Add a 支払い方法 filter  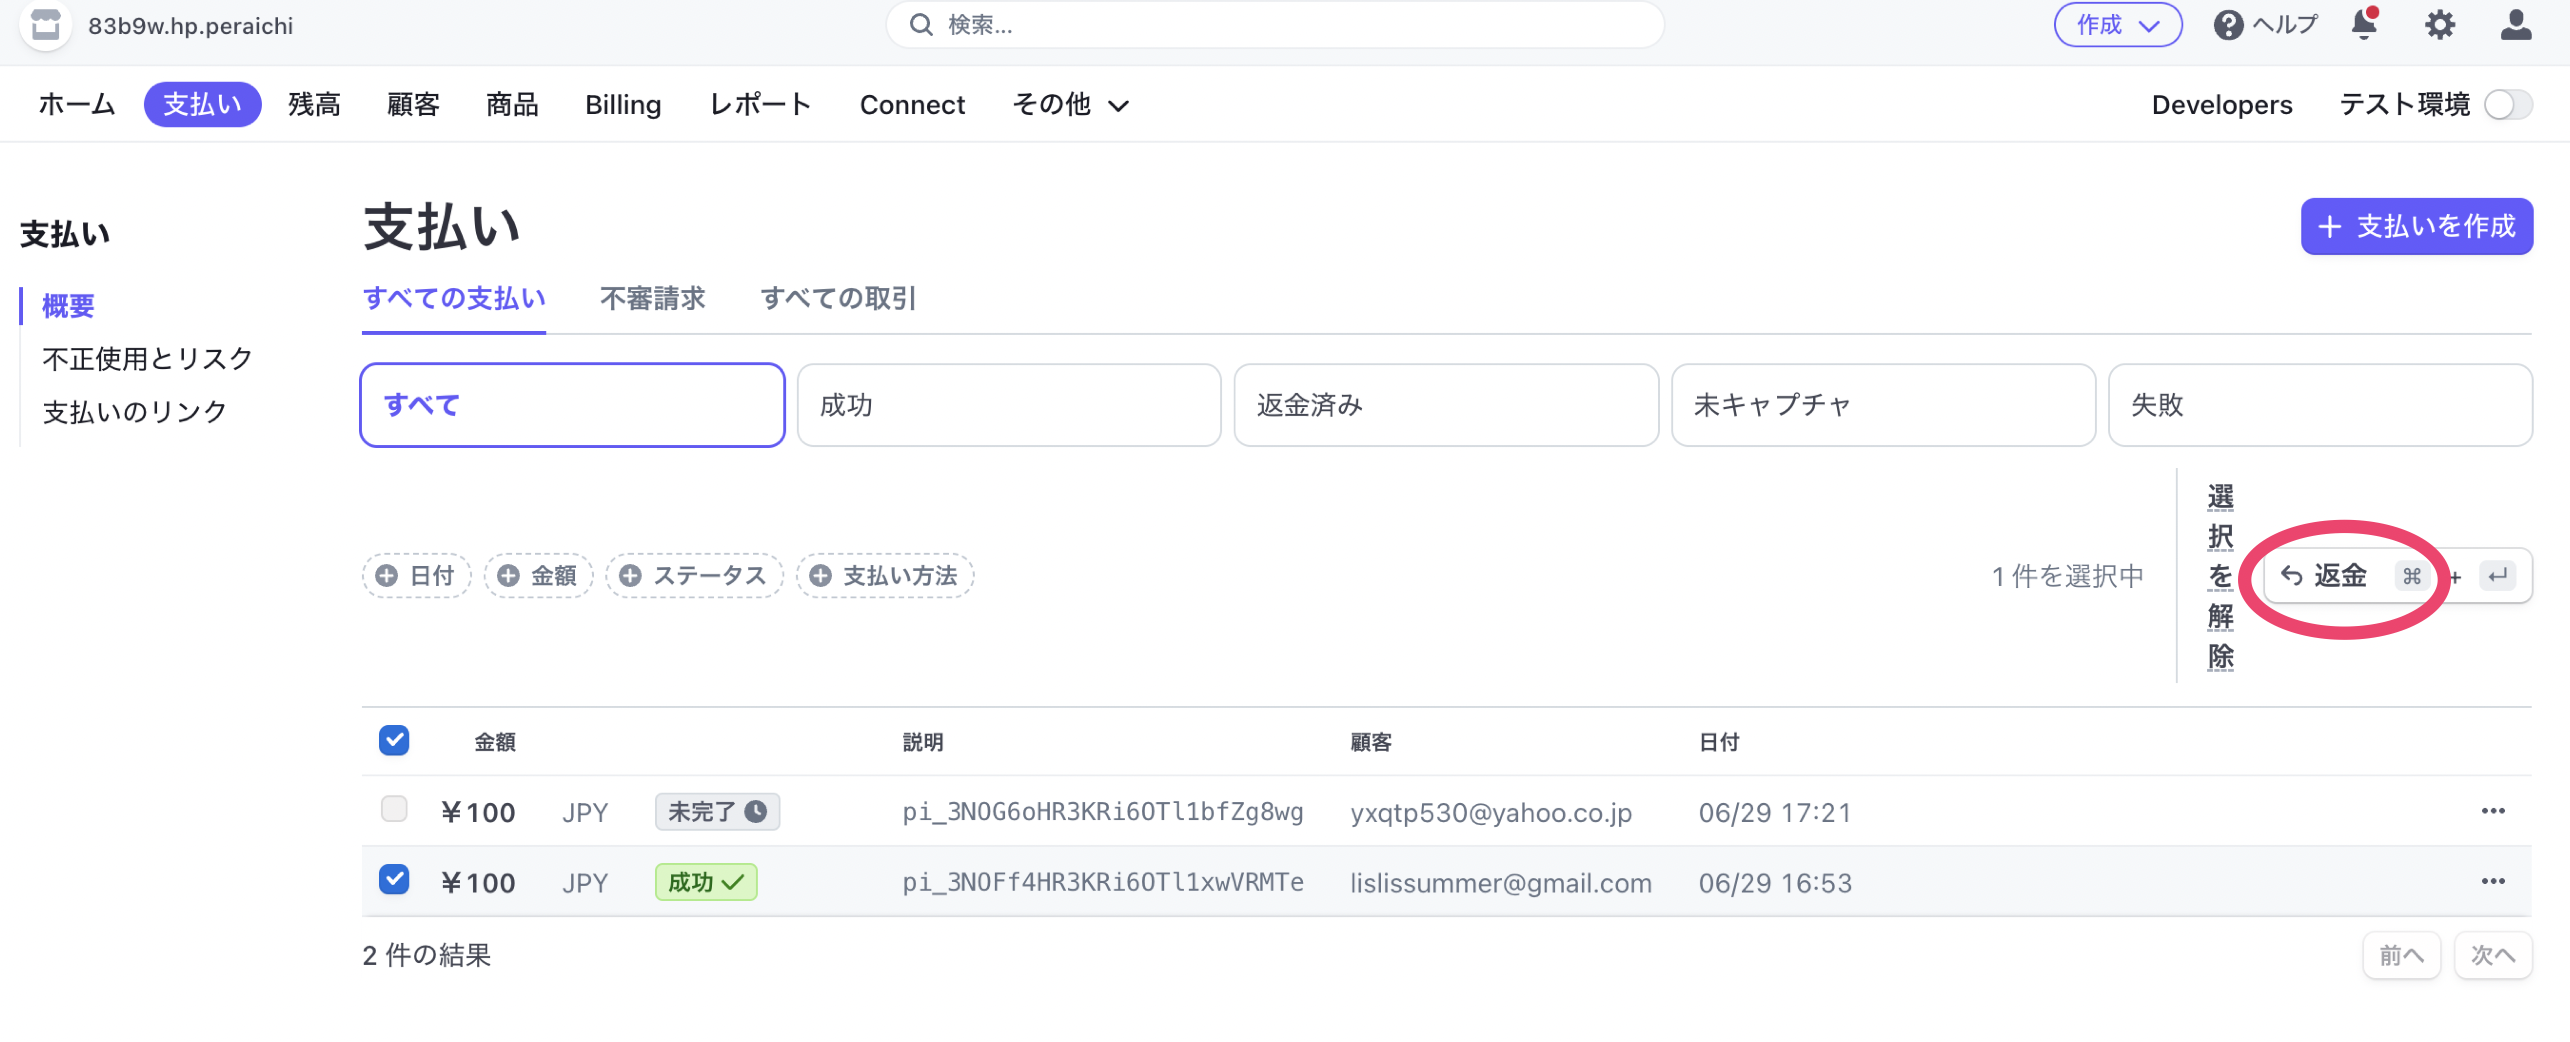coord(885,576)
